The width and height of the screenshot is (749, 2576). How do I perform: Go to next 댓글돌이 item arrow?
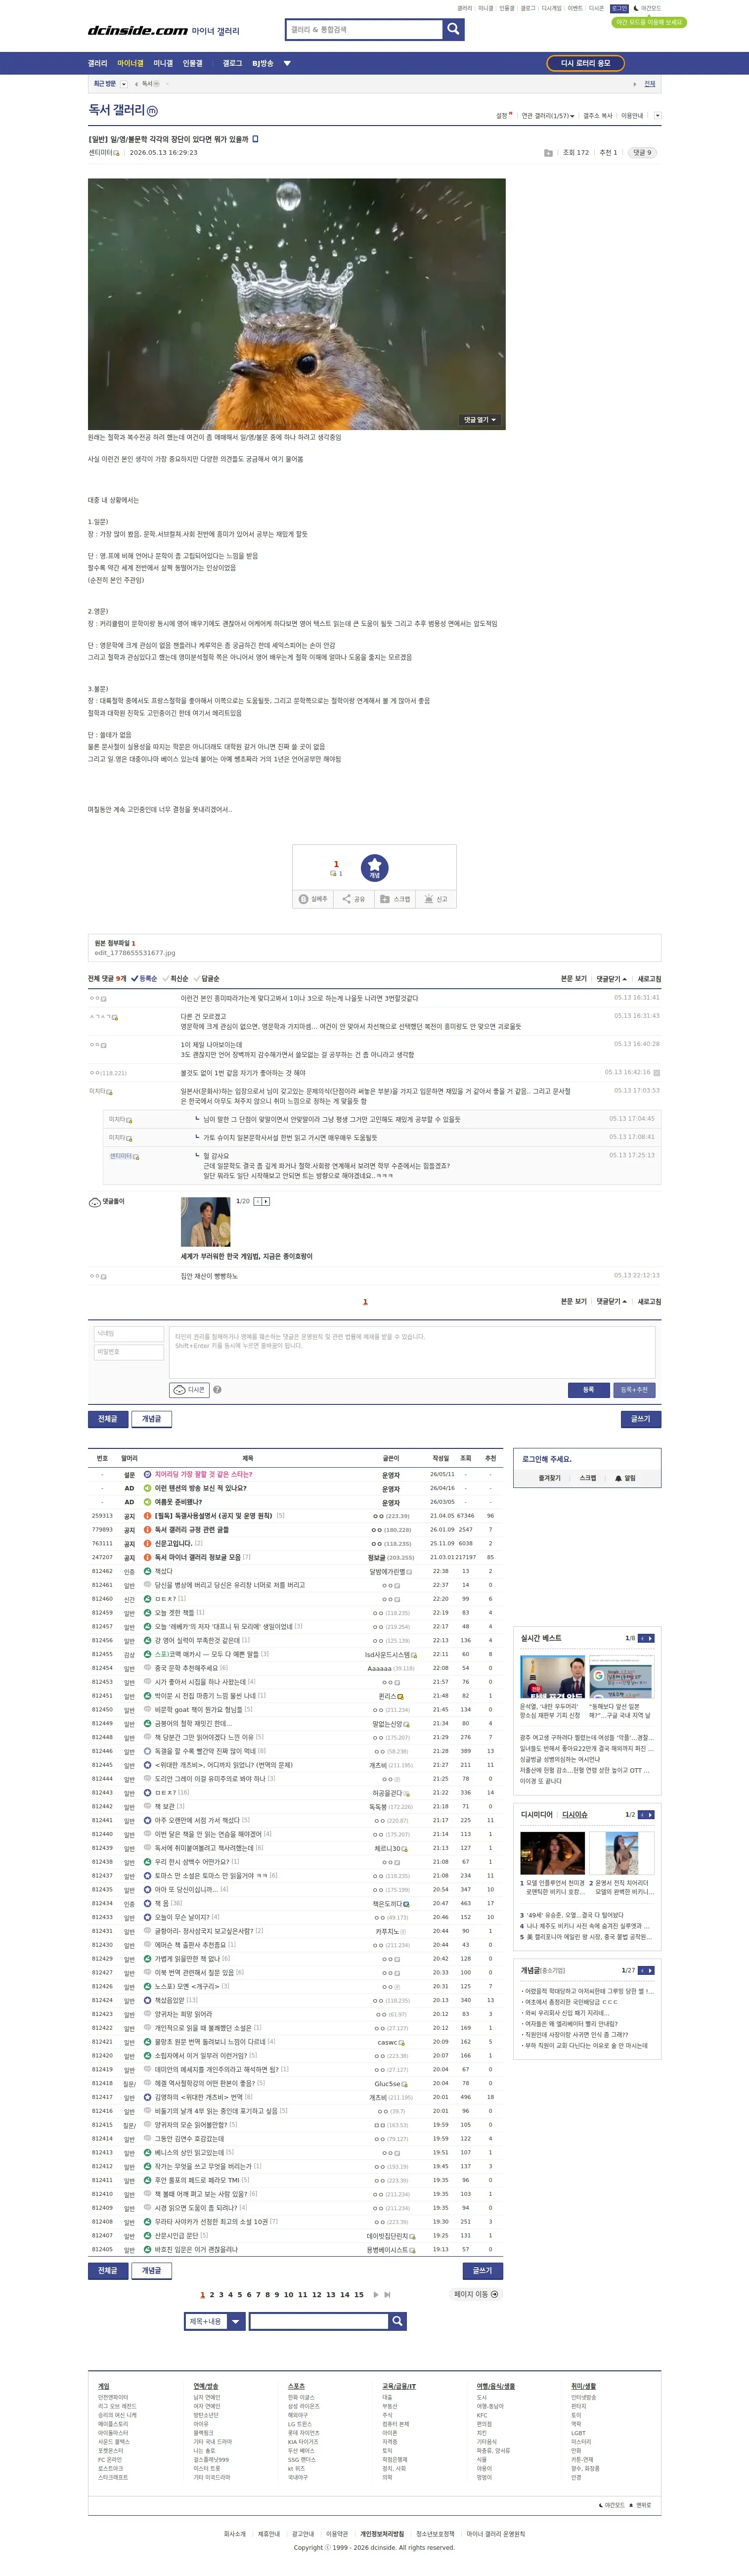(x=266, y=1201)
